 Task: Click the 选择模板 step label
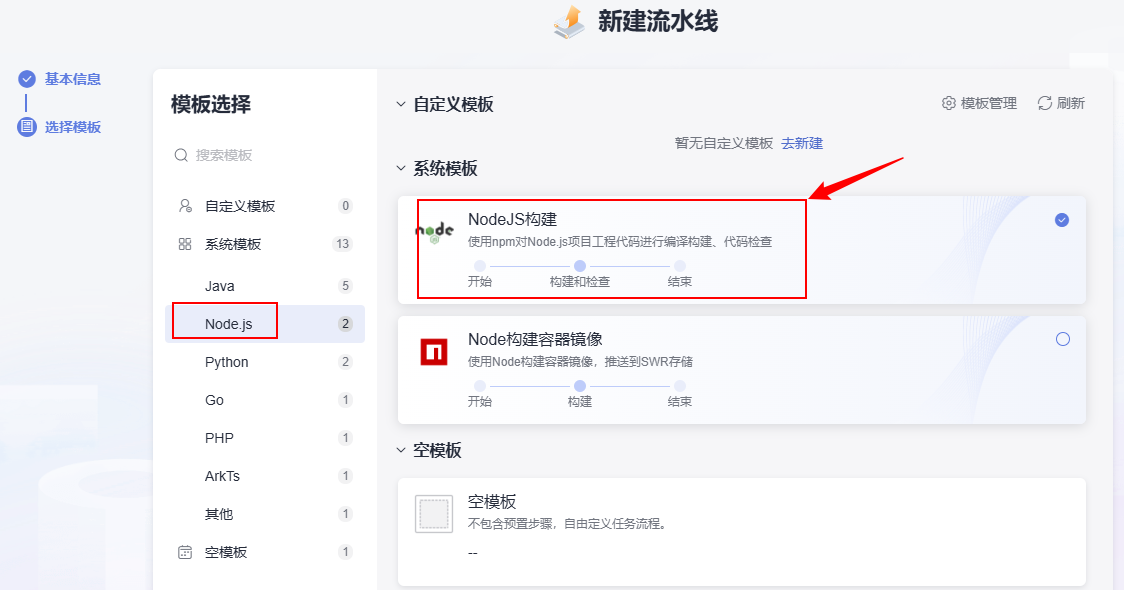72,127
